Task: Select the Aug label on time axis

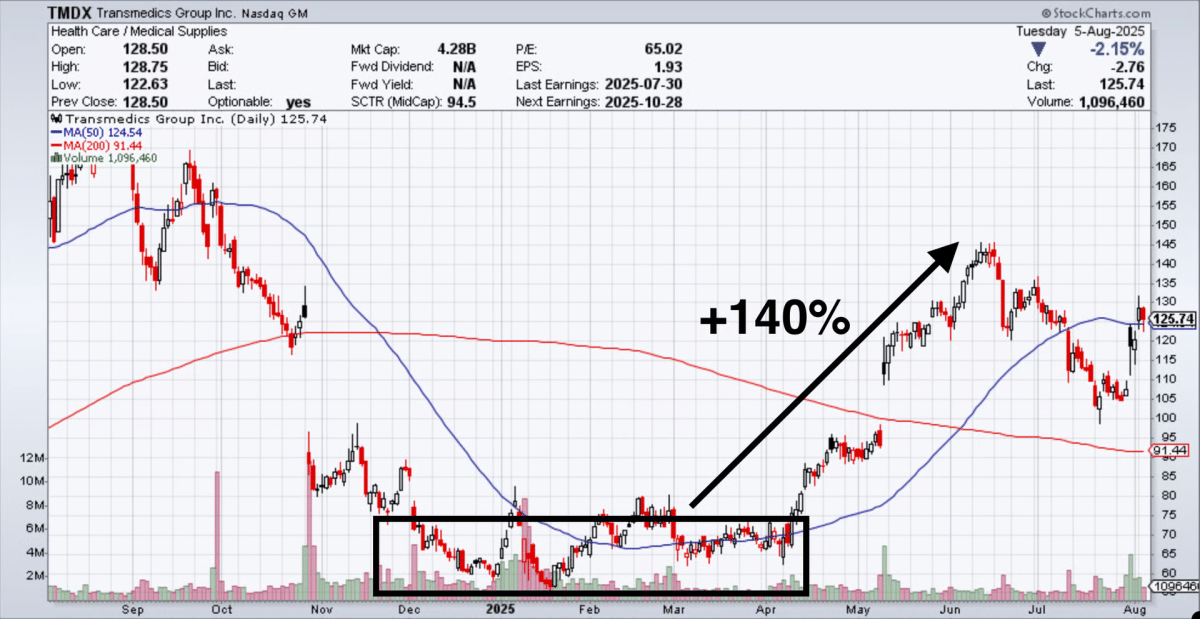Action: coord(1131,607)
